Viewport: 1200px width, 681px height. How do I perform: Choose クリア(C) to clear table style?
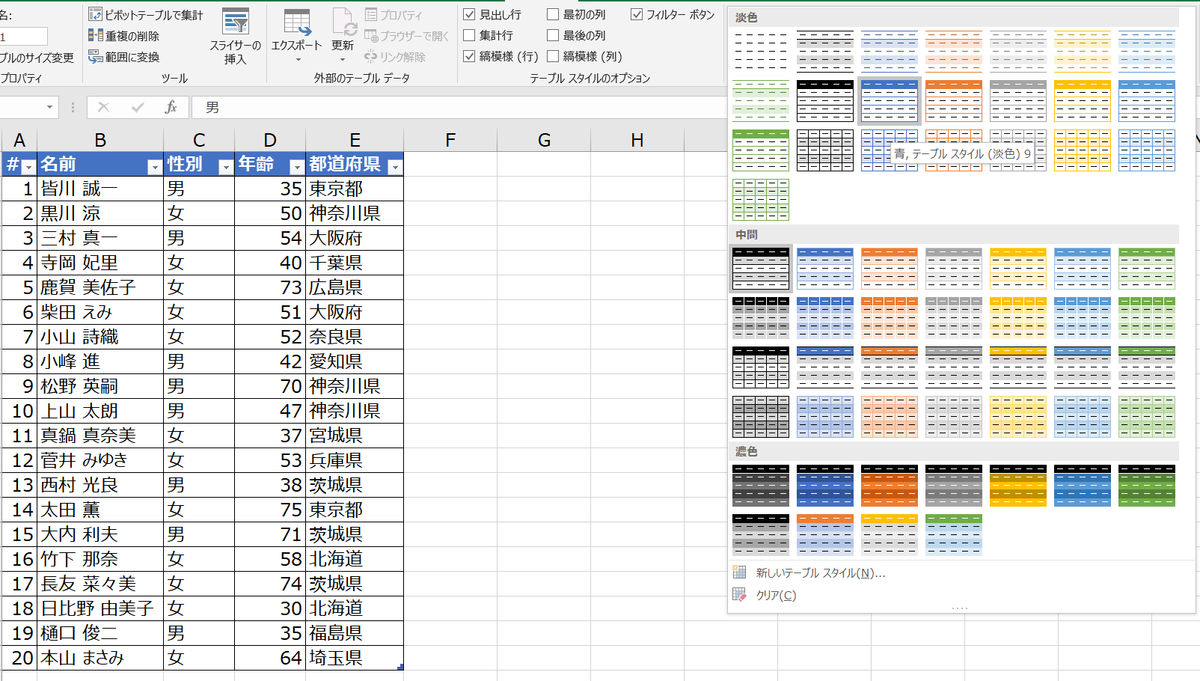pos(776,595)
